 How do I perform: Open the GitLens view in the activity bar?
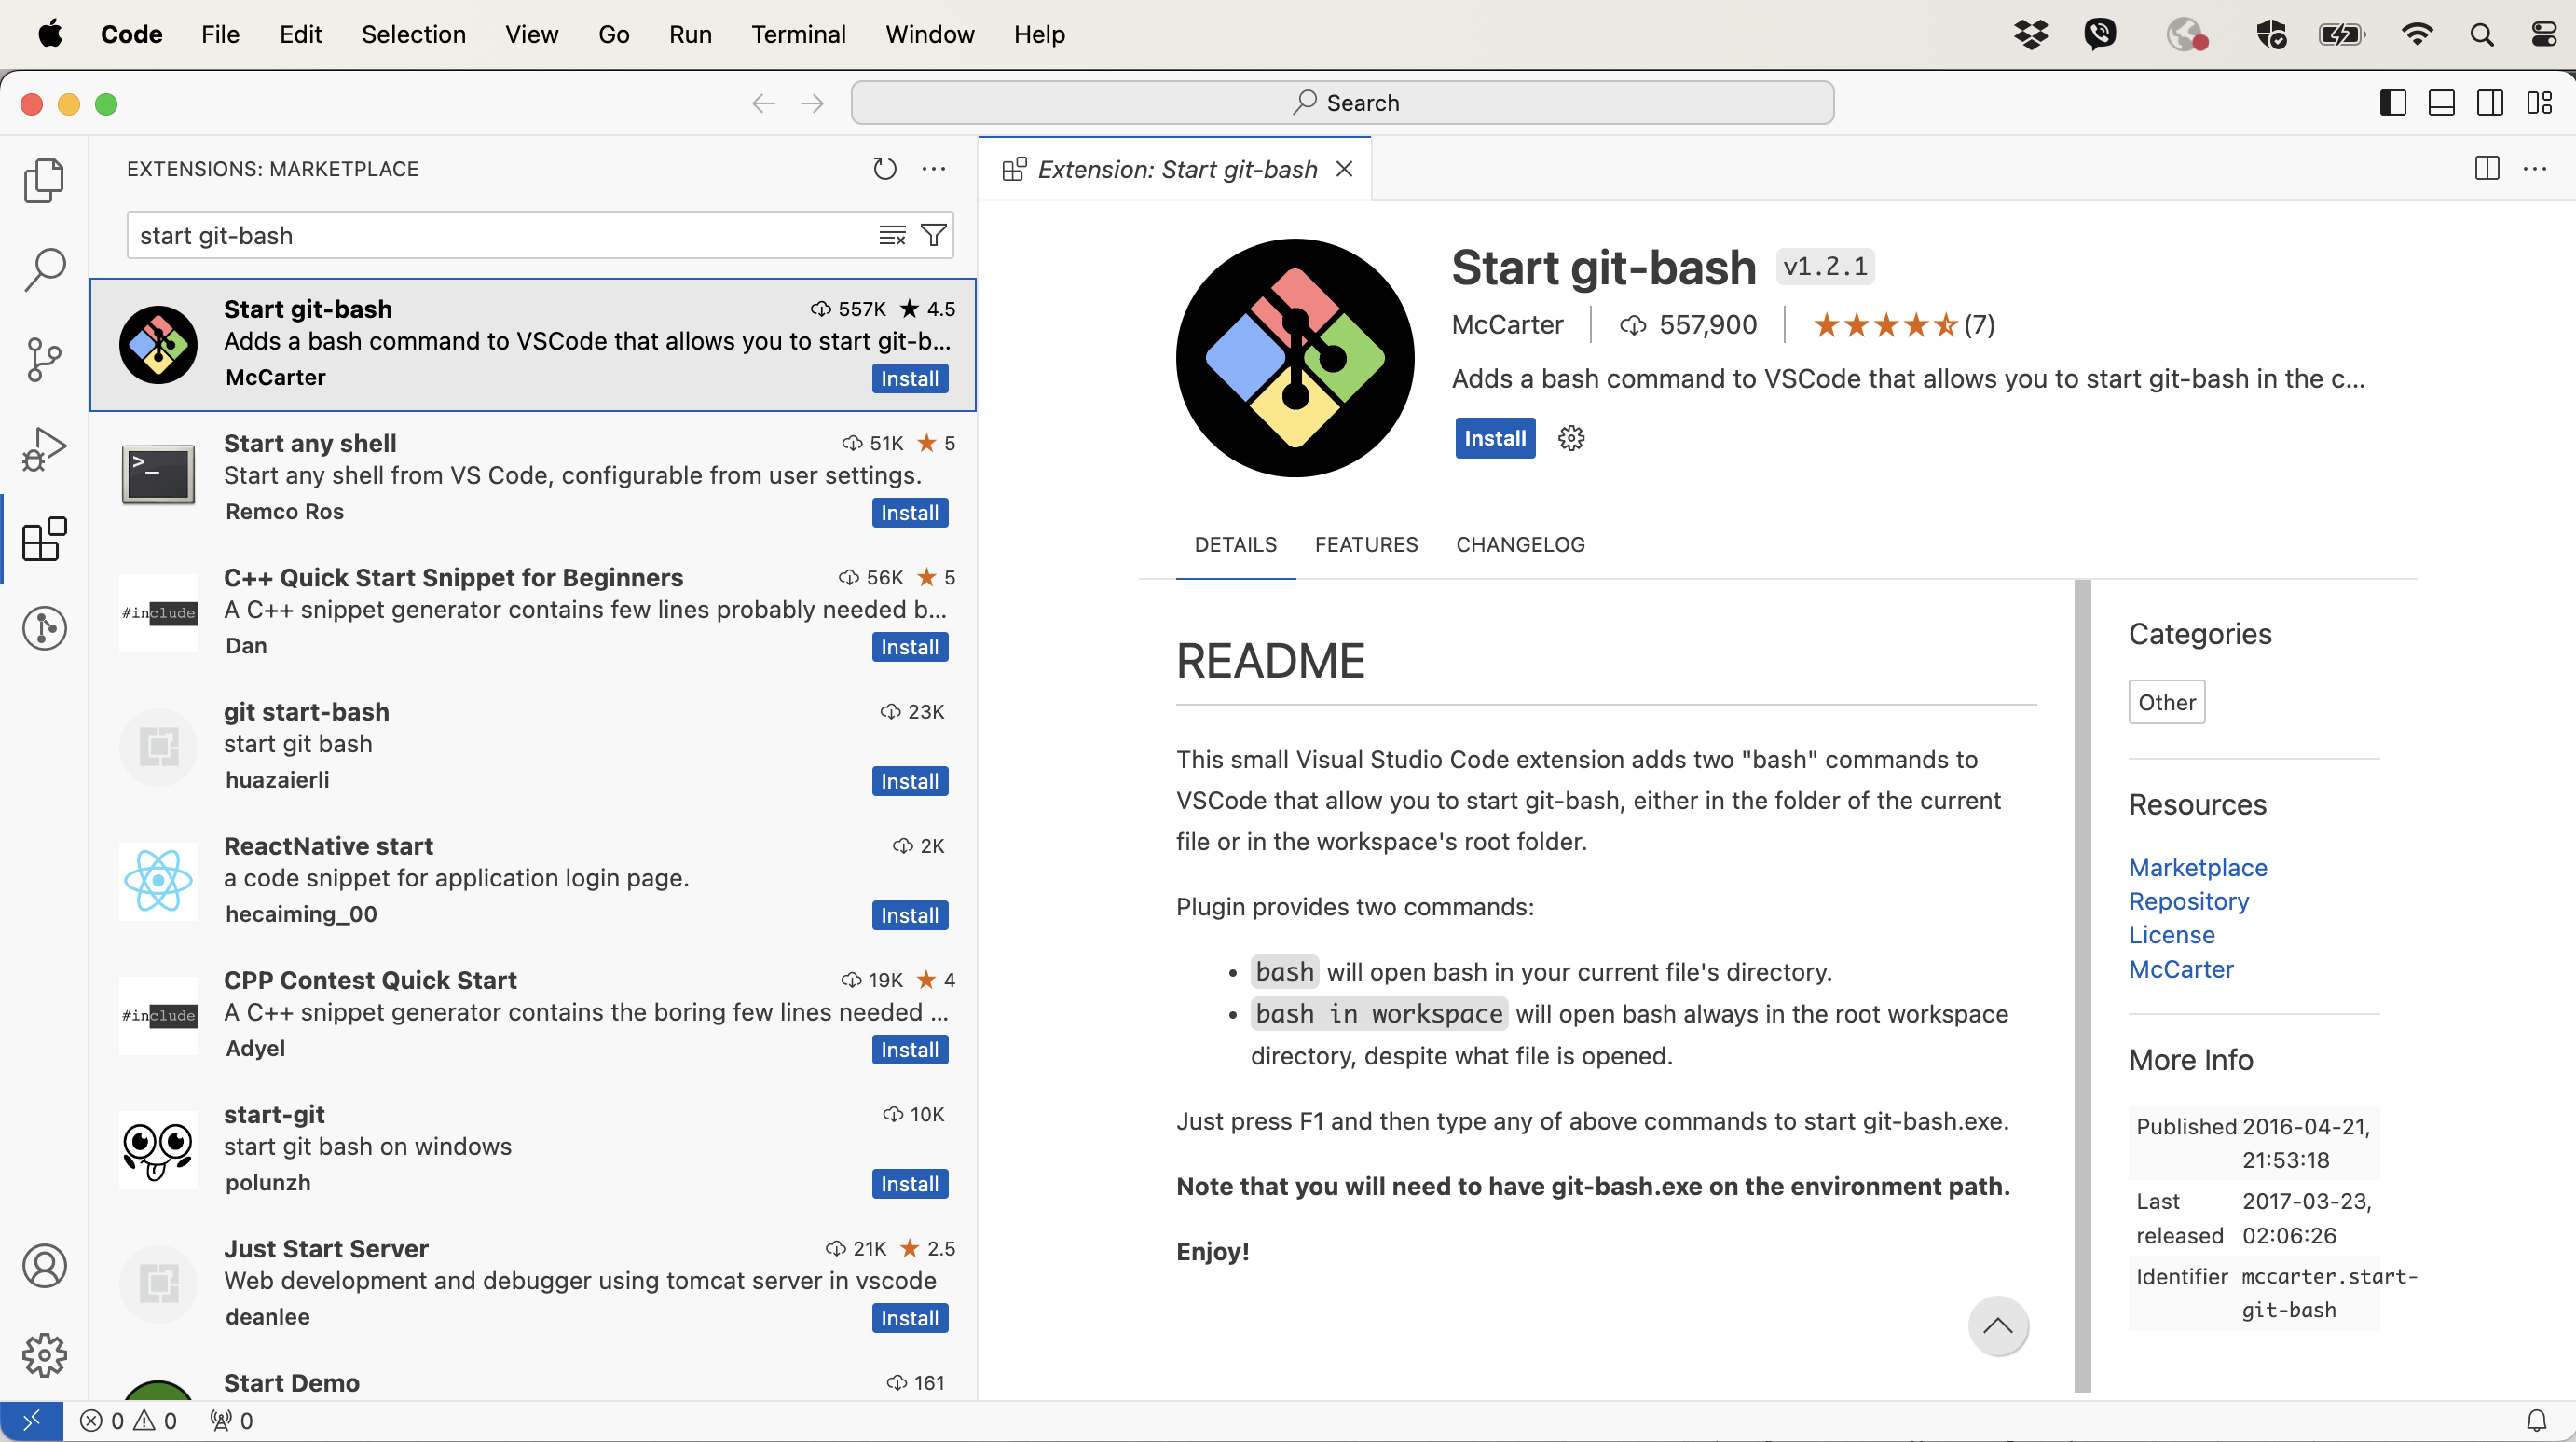point(44,628)
